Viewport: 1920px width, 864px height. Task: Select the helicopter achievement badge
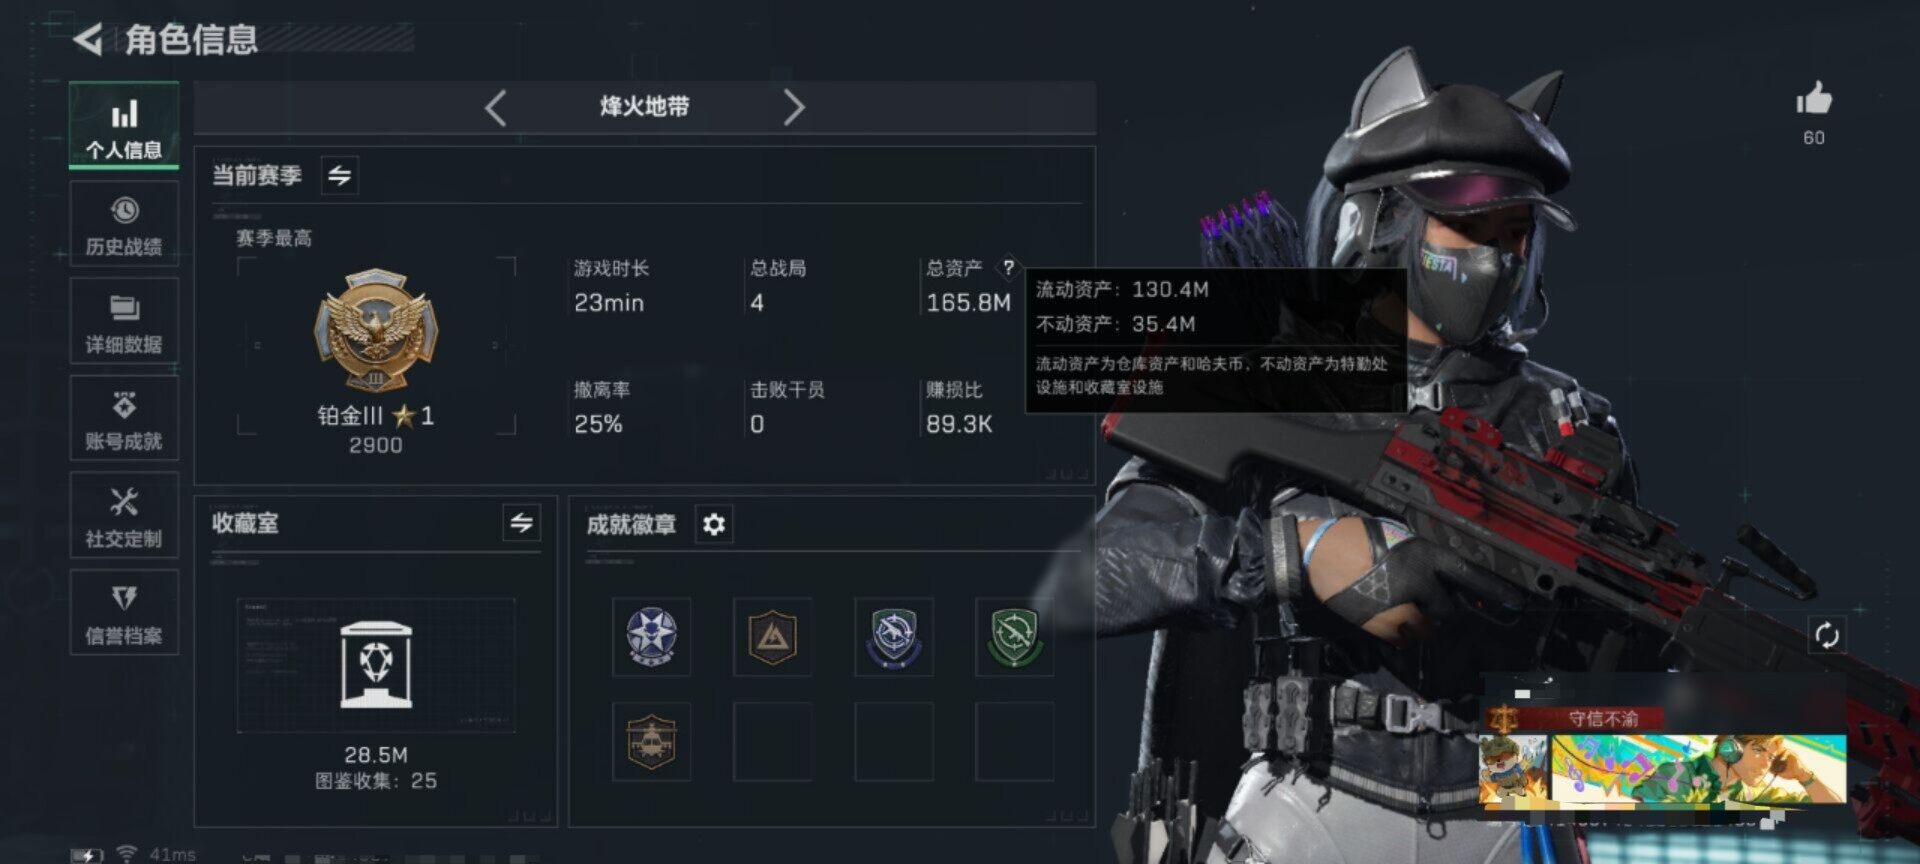(651, 741)
